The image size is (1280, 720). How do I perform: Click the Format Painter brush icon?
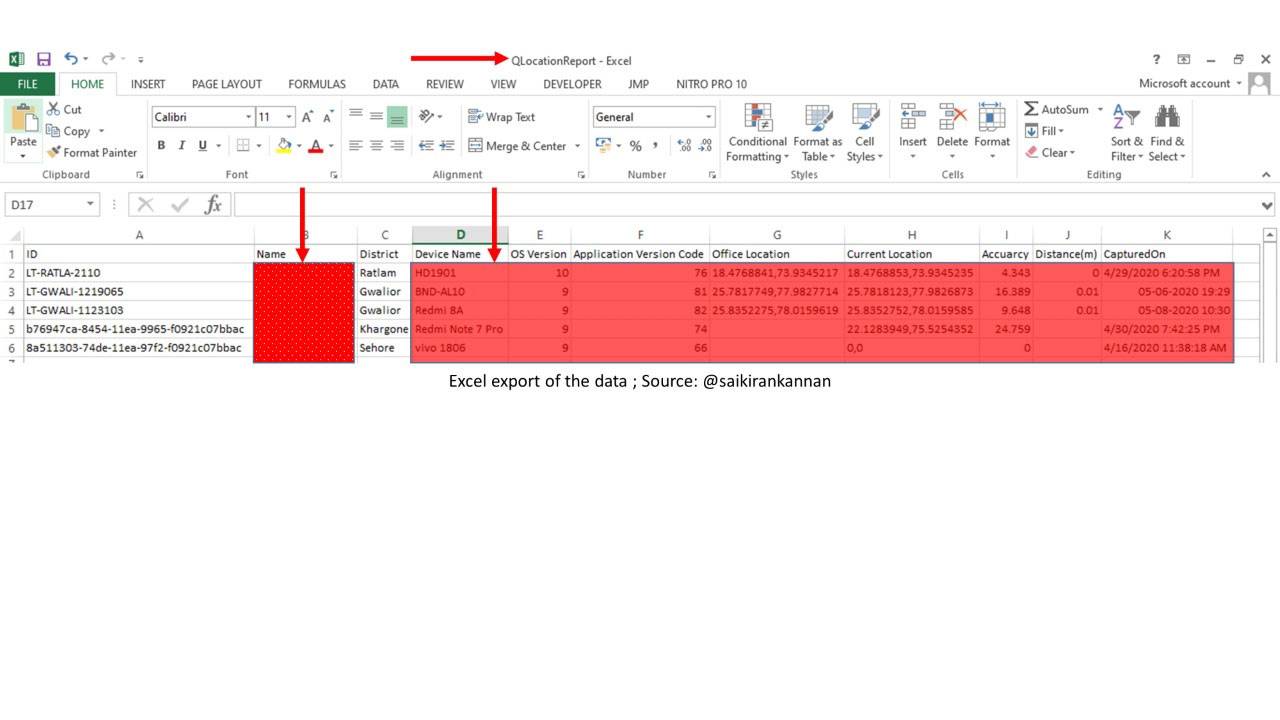coord(54,153)
